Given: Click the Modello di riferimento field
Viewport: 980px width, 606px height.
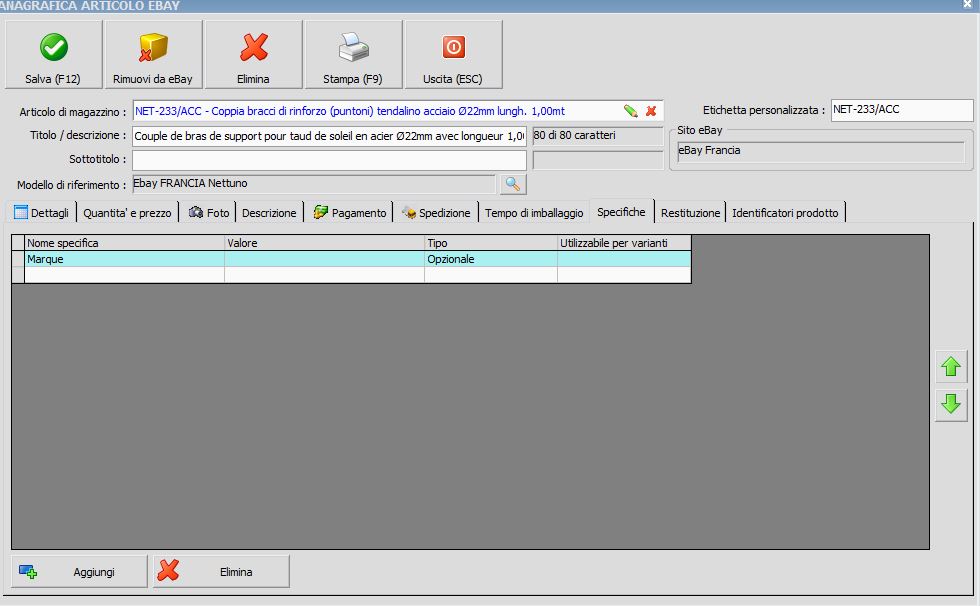Looking at the screenshot, I should [x=314, y=184].
